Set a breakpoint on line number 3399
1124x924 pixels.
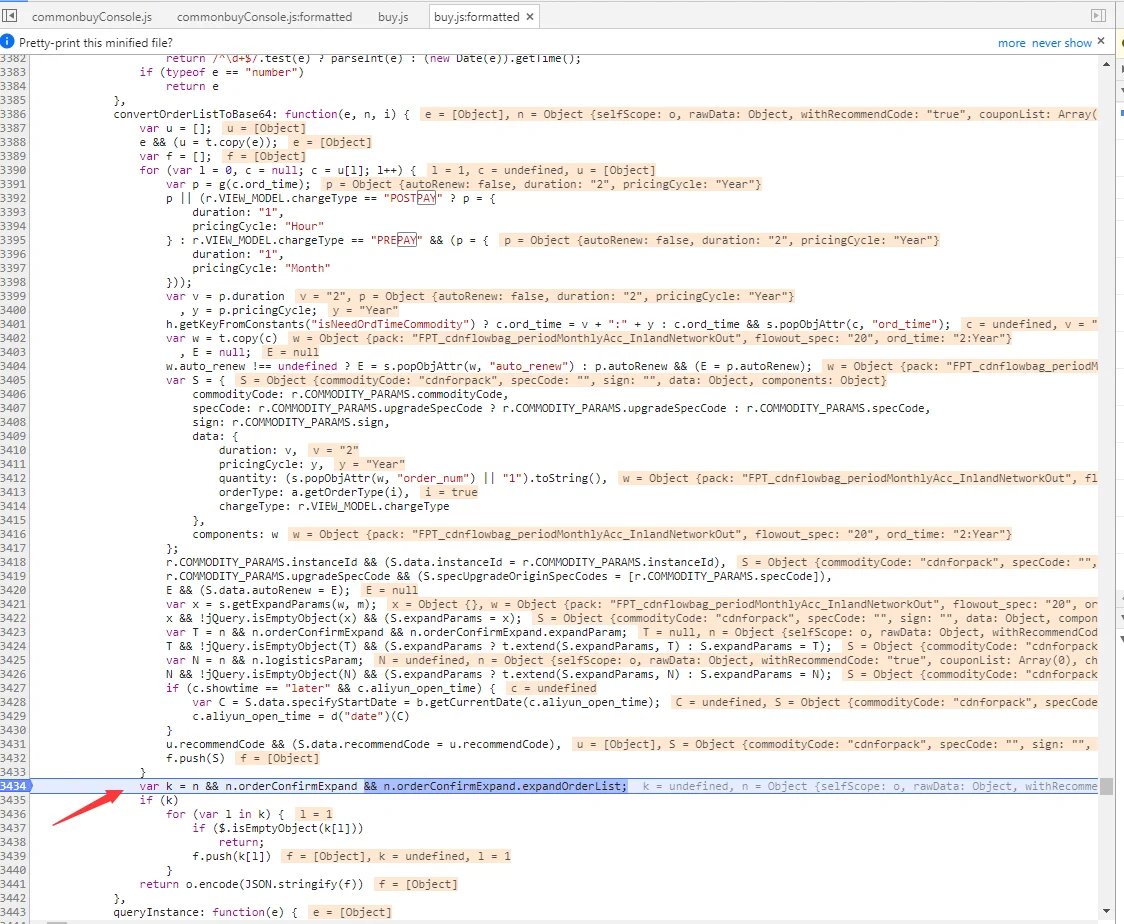(x=14, y=297)
